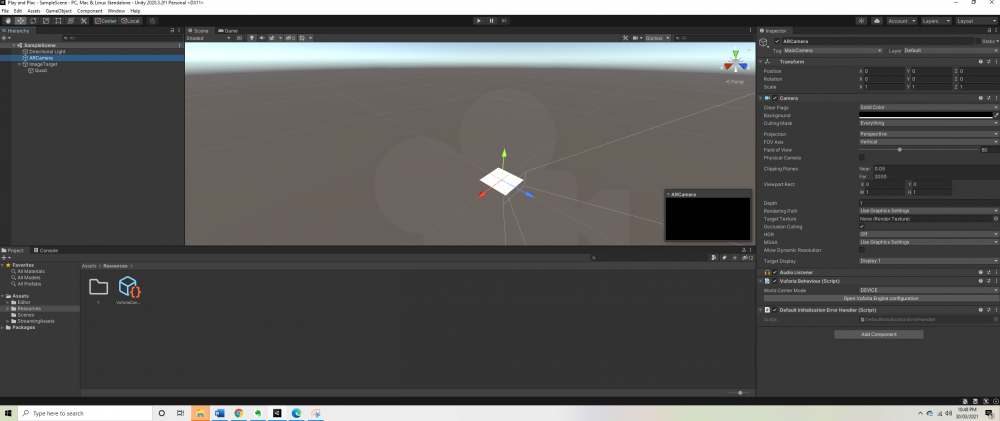Click the Pause button
Screen dimensions: 1000x421
[491, 20]
